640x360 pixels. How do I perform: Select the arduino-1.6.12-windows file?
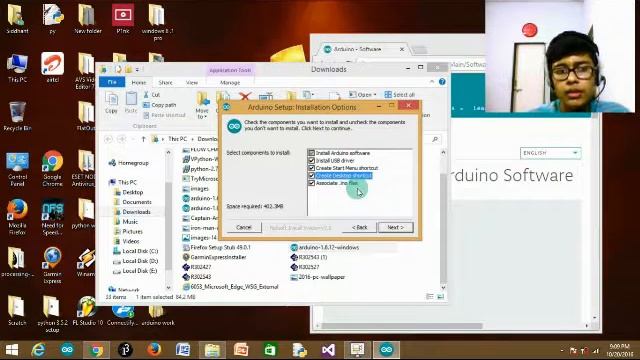click(x=324, y=247)
